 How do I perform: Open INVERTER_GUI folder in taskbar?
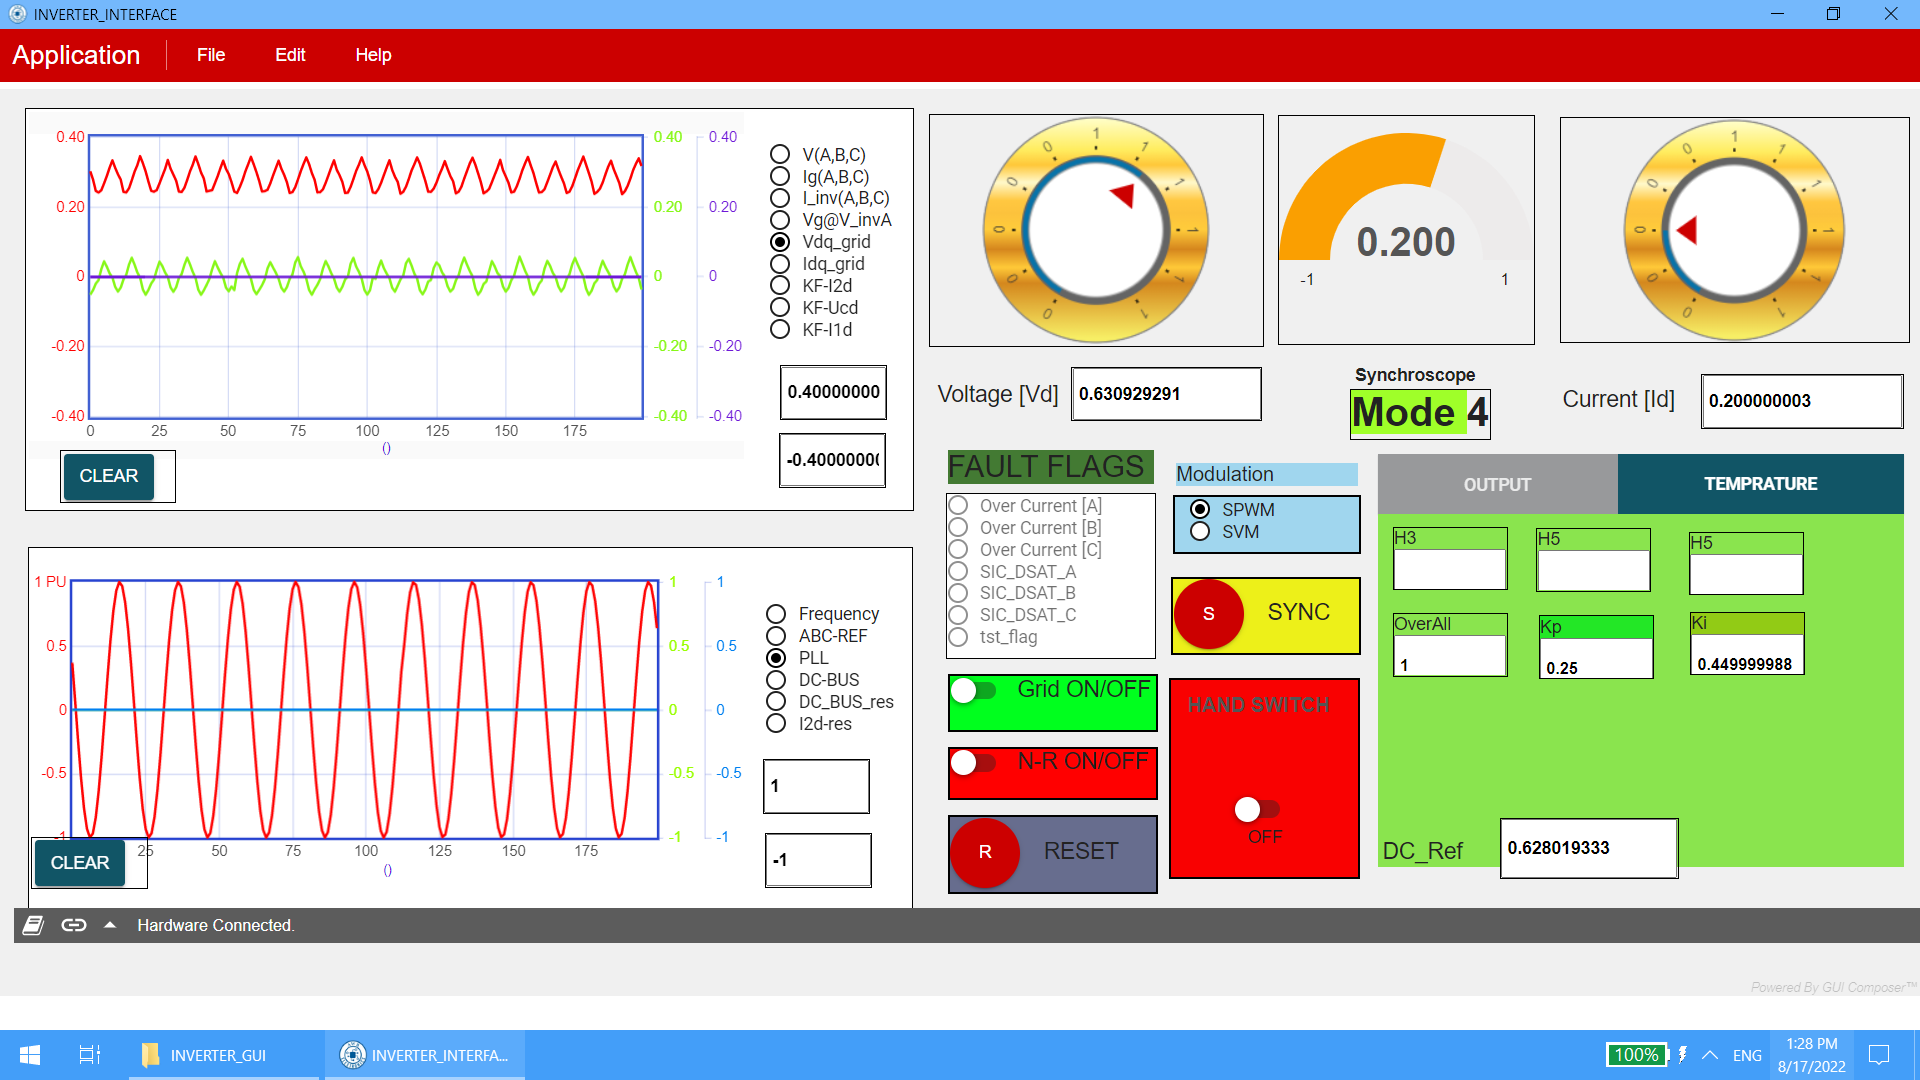(205, 1055)
